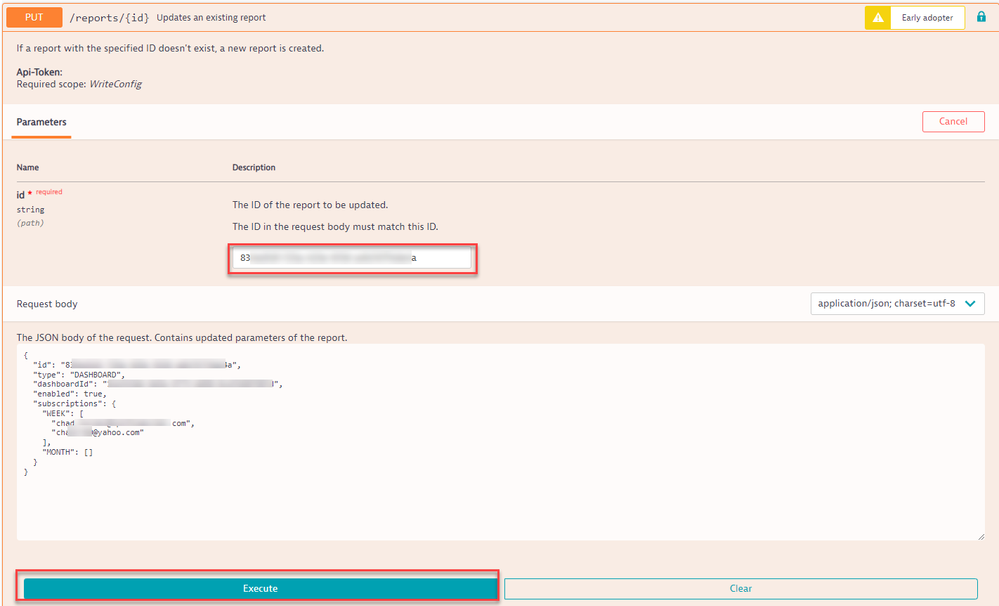Click the WriteConfig scope text
Image resolution: width=999 pixels, height=606 pixels.
pos(115,84)
